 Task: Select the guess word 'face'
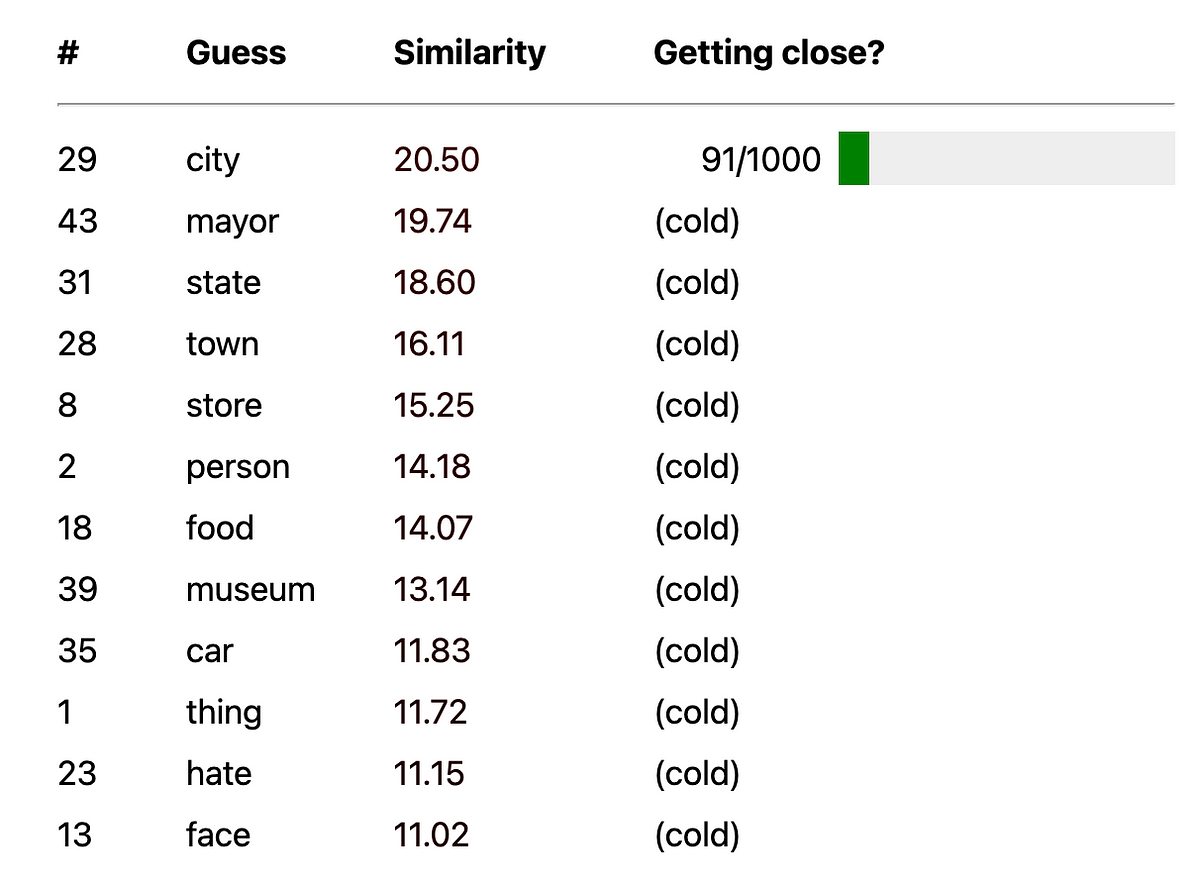point(218,835)
